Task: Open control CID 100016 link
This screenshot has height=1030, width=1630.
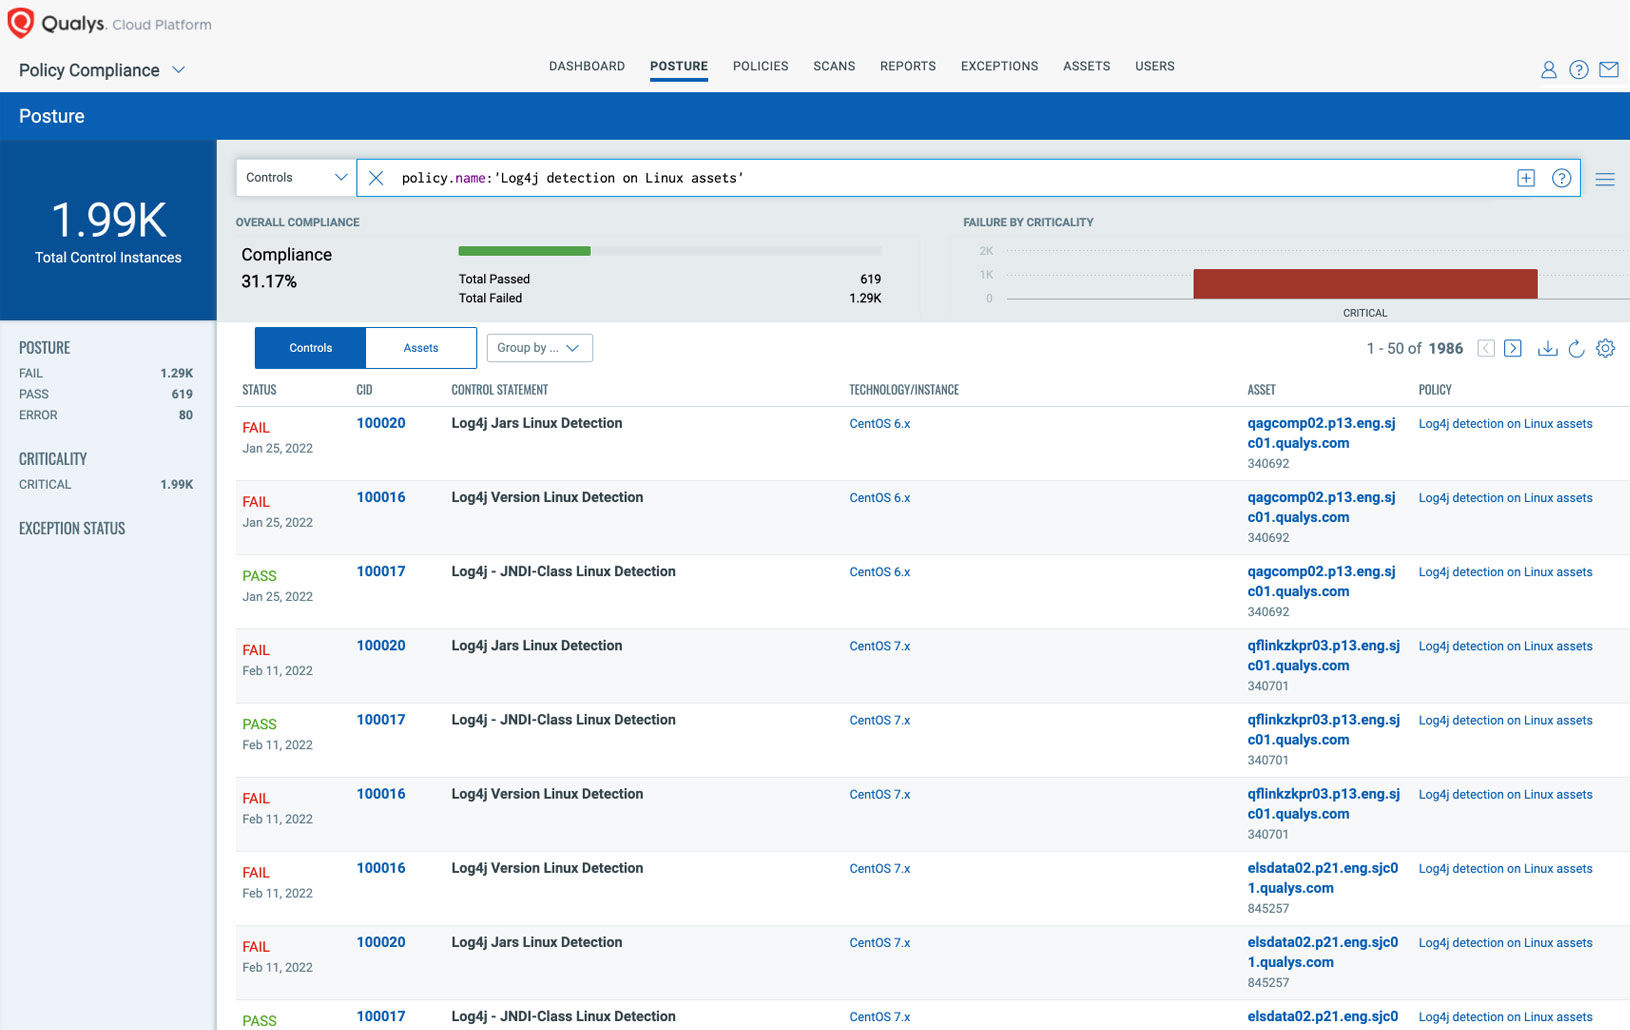Action: pos(381,497)
